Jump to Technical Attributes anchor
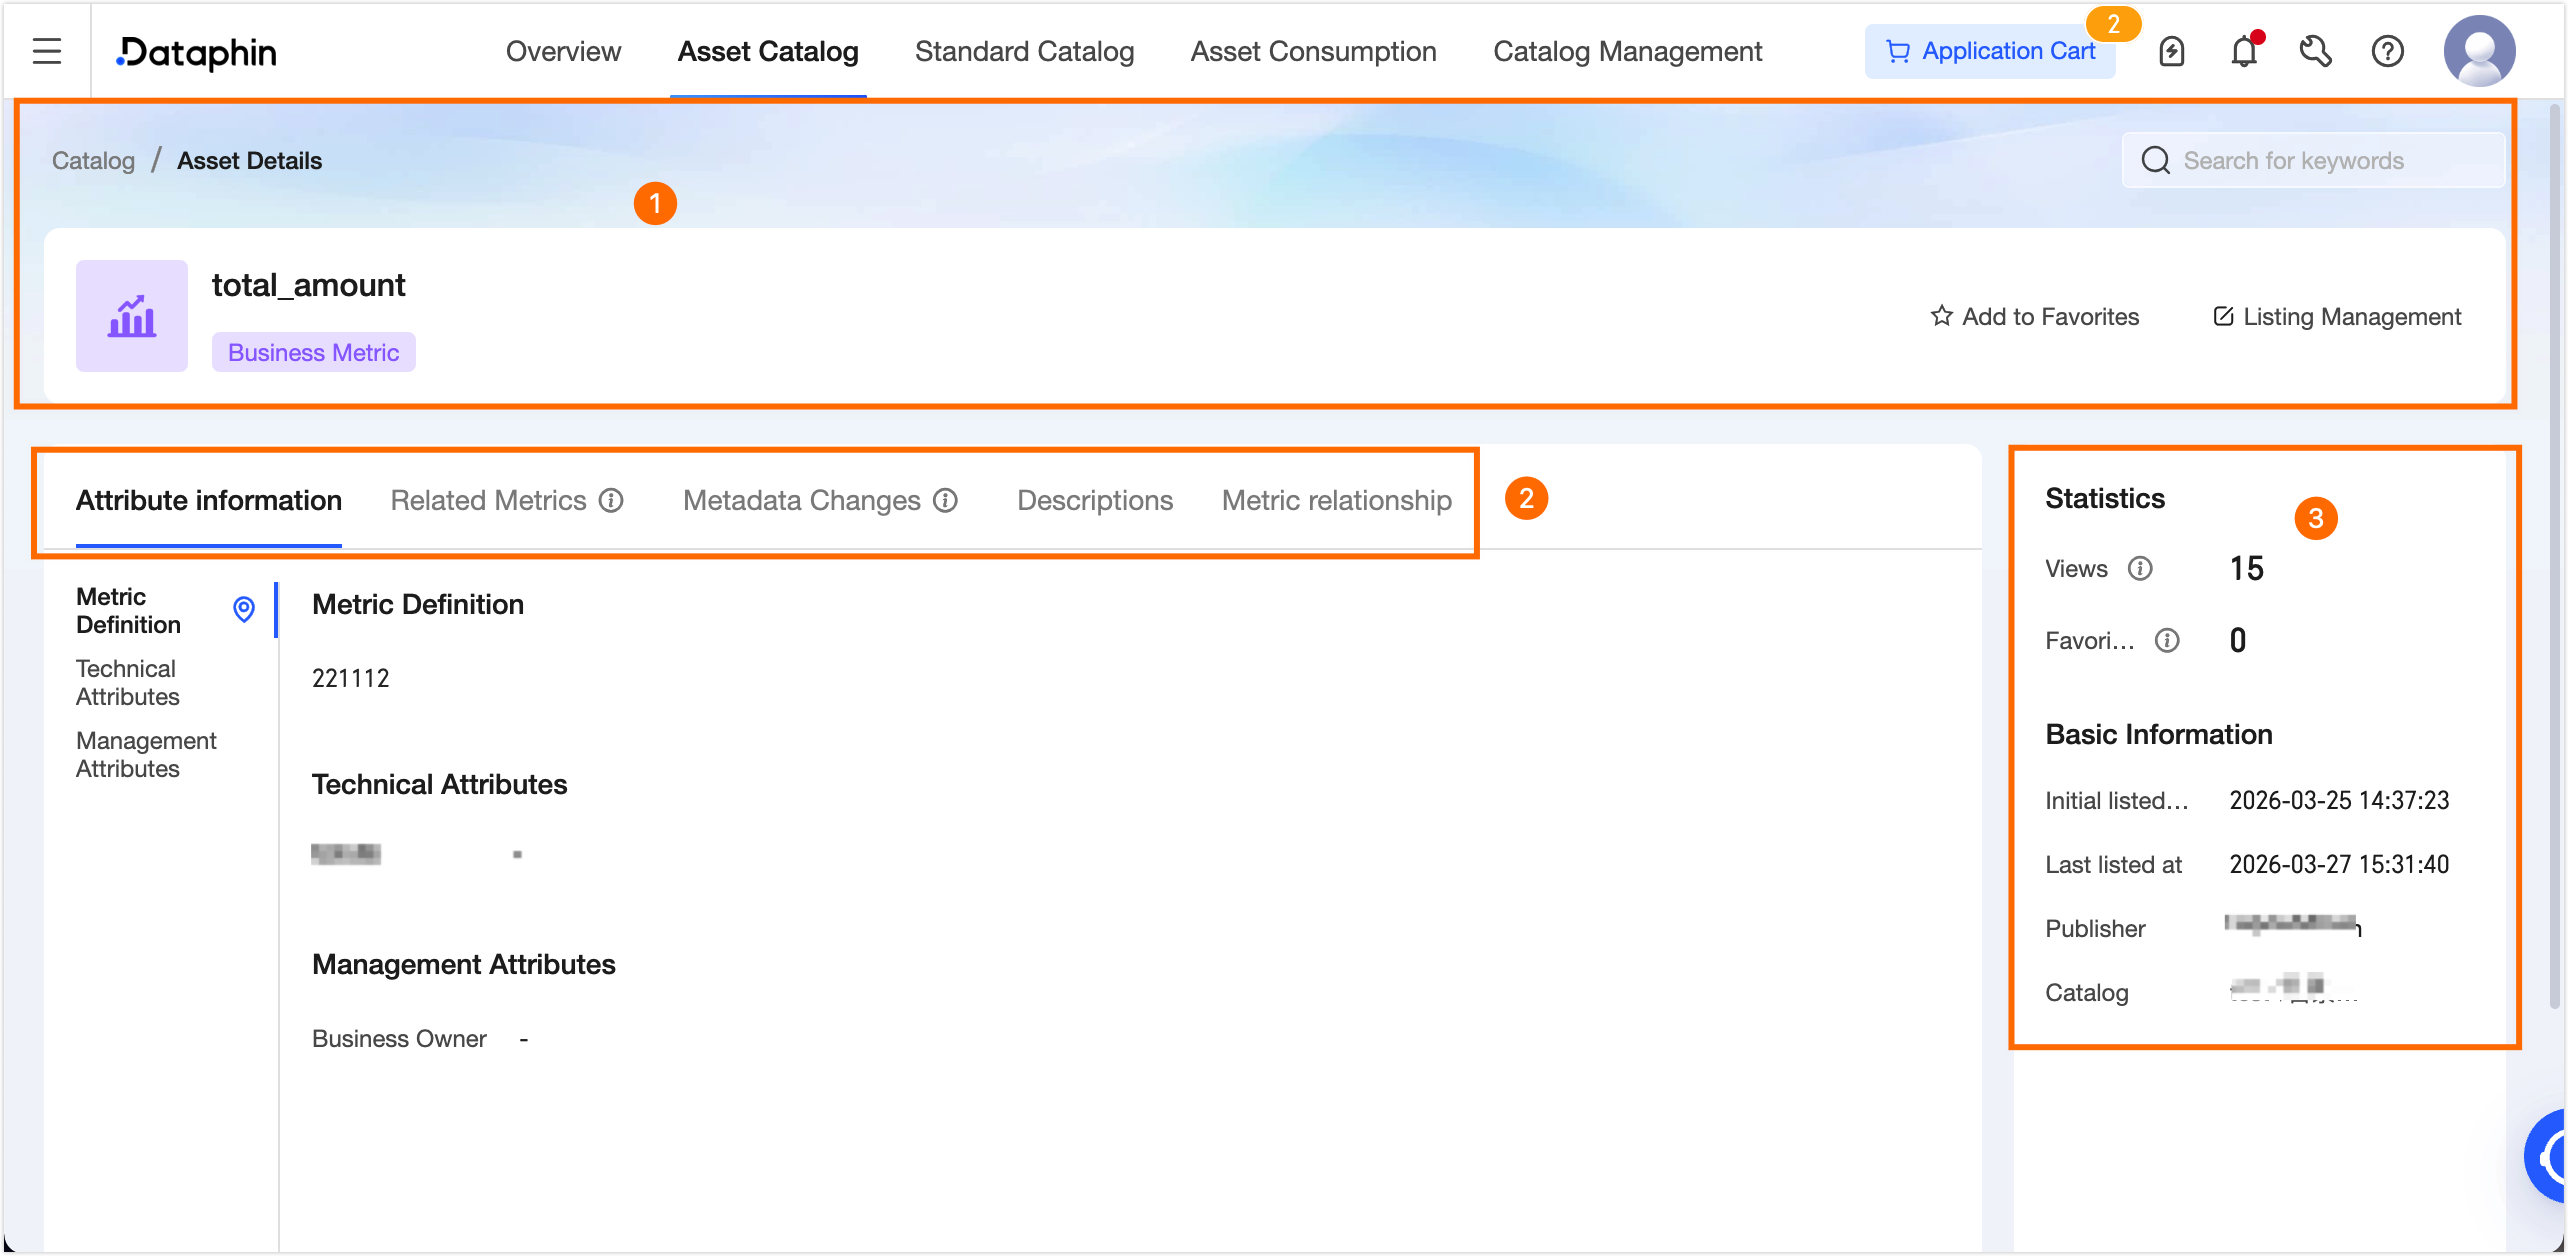The width and height of the screenshot is (2568, 1256). click(x=127, y=682)
